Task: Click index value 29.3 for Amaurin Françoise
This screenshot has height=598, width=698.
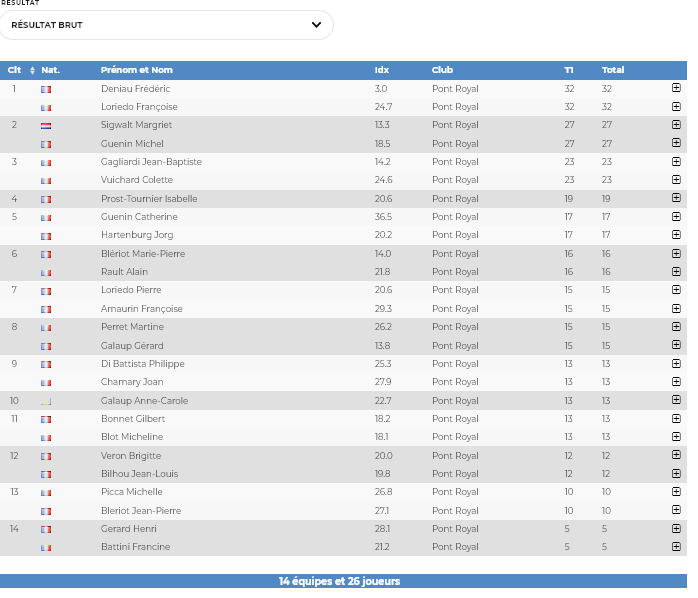Action: (383, 309)
